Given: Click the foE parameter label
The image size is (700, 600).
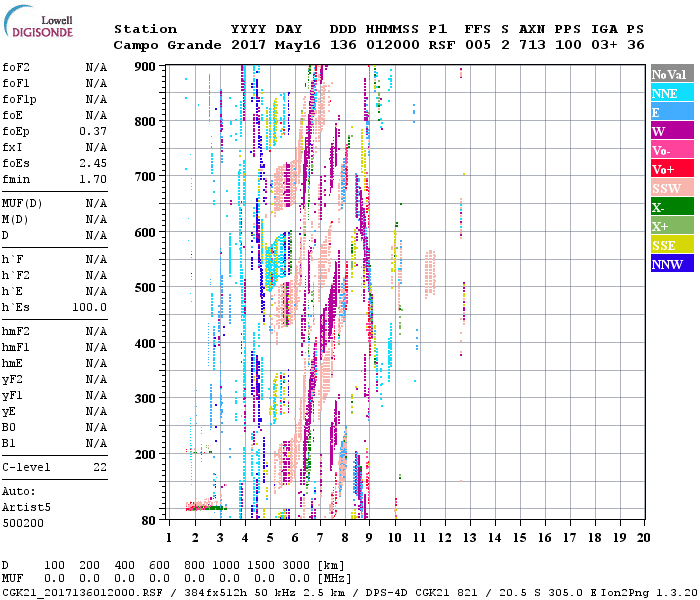Looking at the screenshot, I should click(12, 116).
